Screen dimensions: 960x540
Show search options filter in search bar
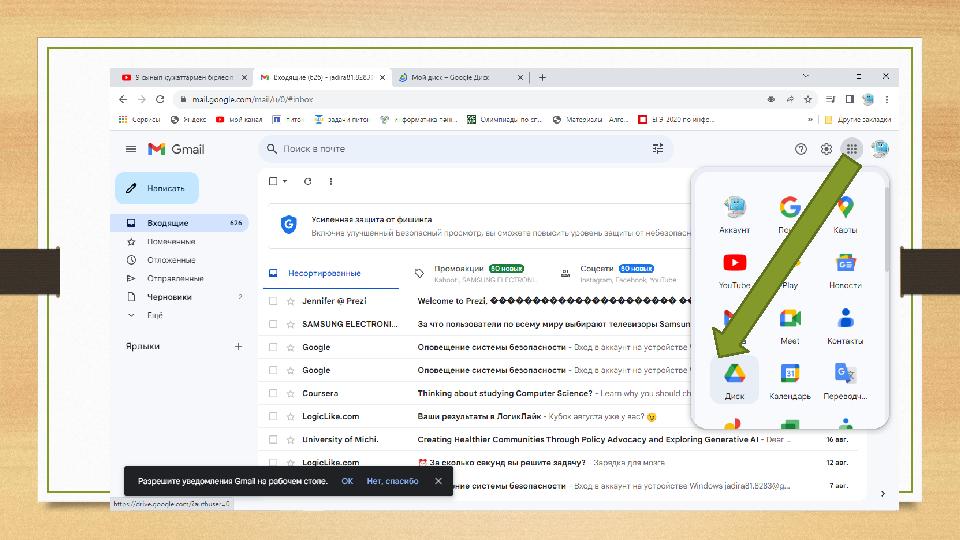click(x=658, y=149)
